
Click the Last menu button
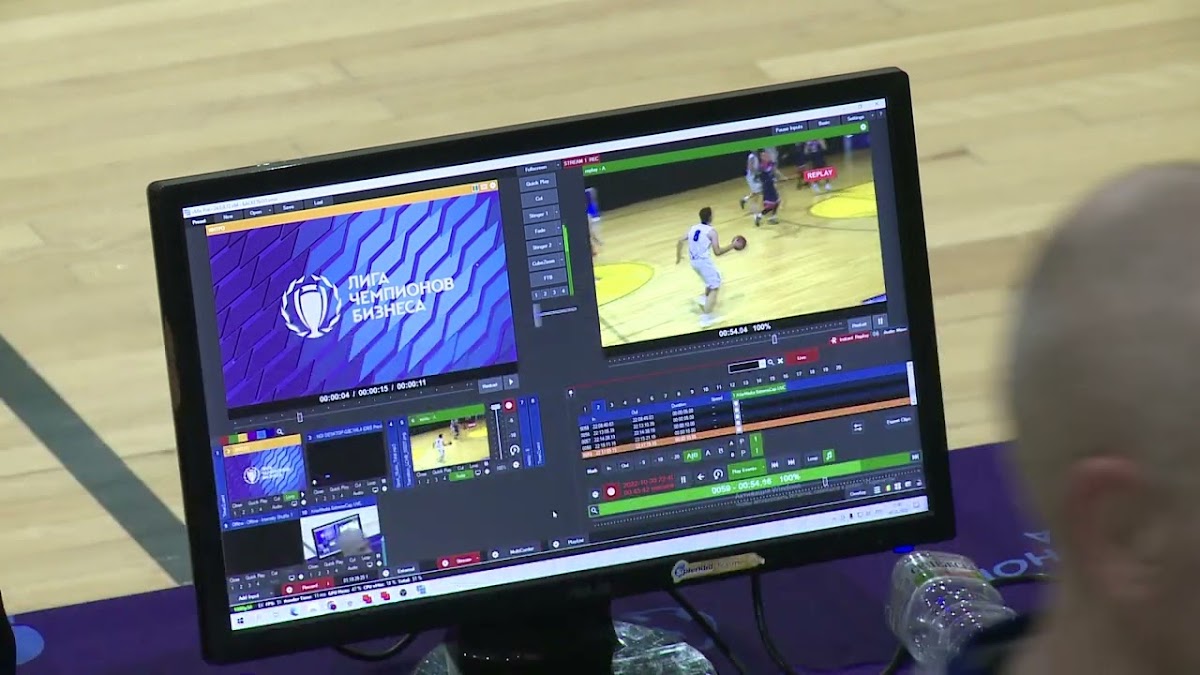(318, 202)
